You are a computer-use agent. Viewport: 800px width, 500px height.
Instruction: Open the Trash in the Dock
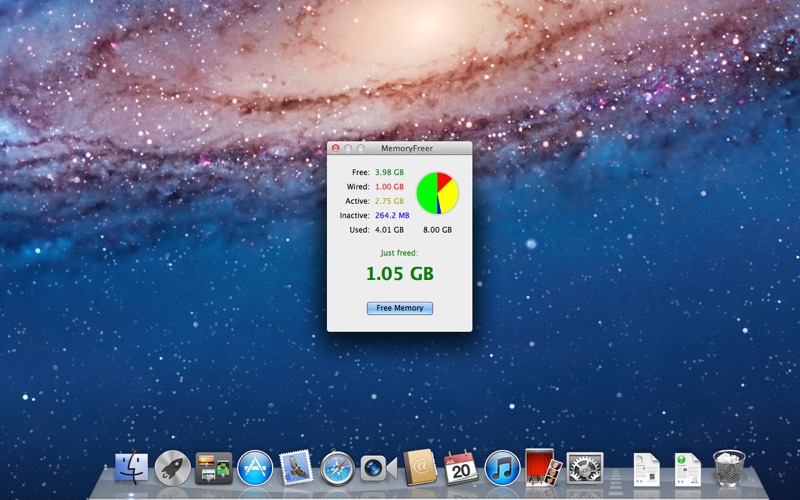coord(729,468)
